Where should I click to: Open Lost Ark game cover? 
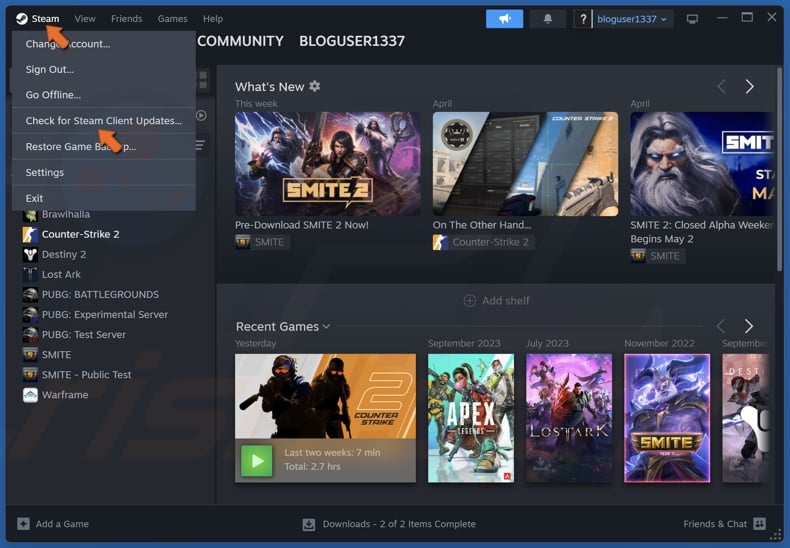click(569, 418)
